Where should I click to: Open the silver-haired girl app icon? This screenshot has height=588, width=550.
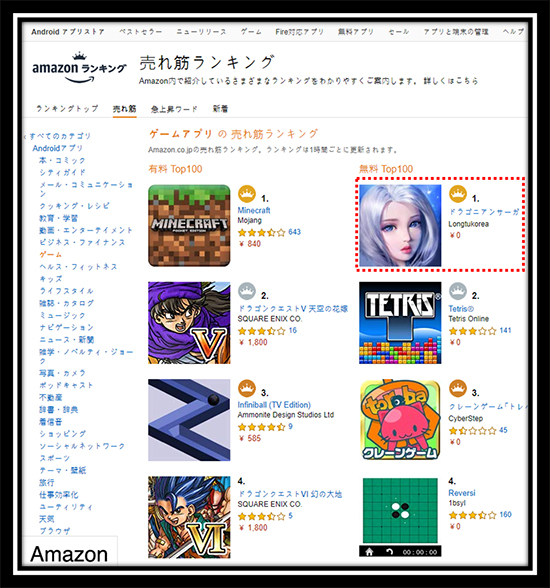click(x=400, y=225)
